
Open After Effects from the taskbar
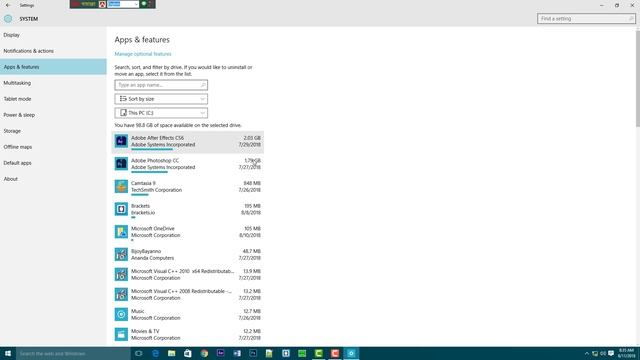pyautogui.click(x=220, y=353)
